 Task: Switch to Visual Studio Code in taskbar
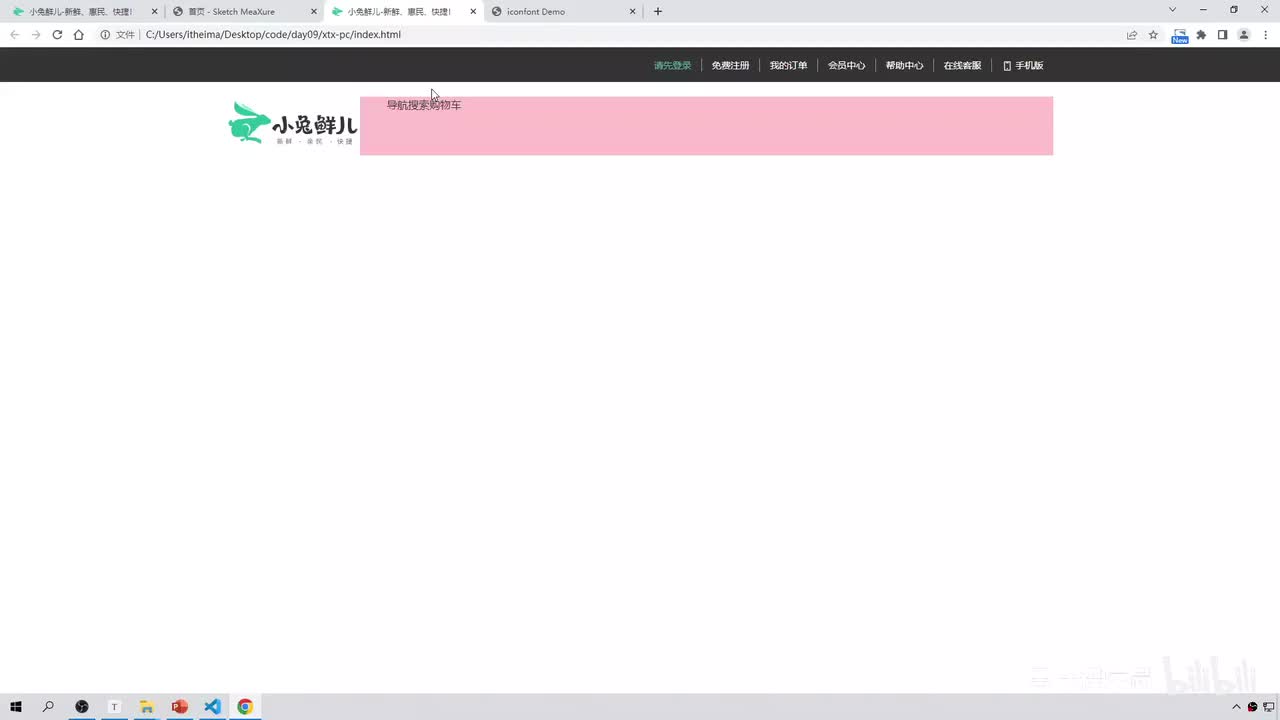click(212, 706)
